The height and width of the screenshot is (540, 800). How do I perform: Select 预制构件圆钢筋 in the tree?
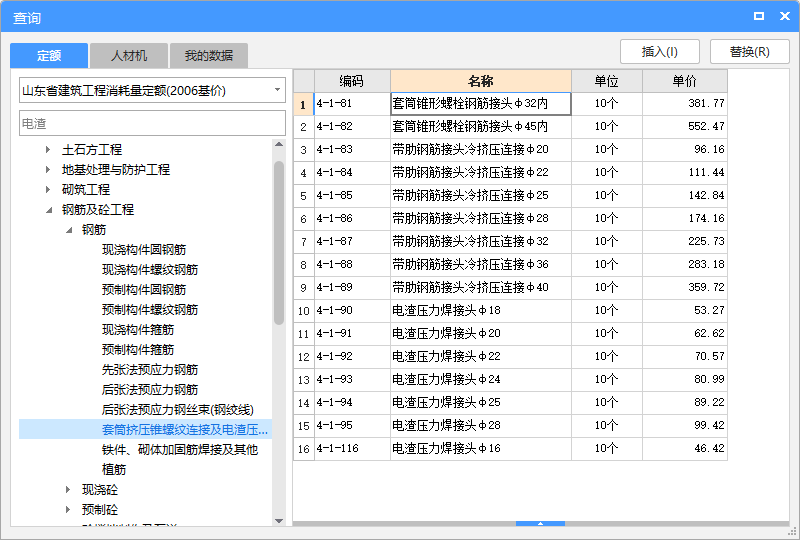coord(144,289)
